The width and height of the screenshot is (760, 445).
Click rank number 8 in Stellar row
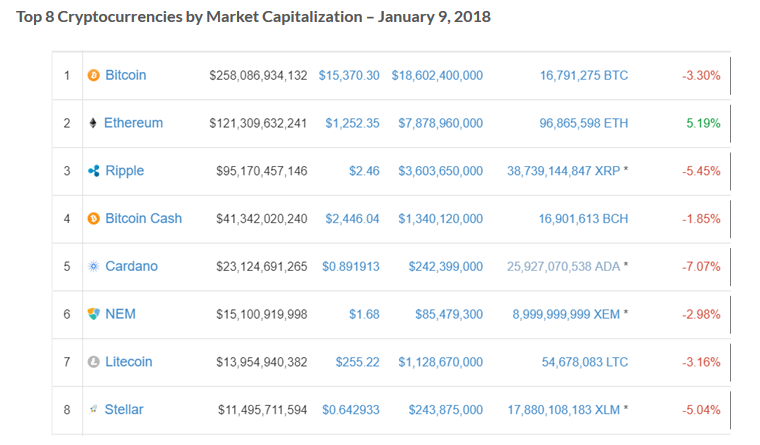click(67, 410)
